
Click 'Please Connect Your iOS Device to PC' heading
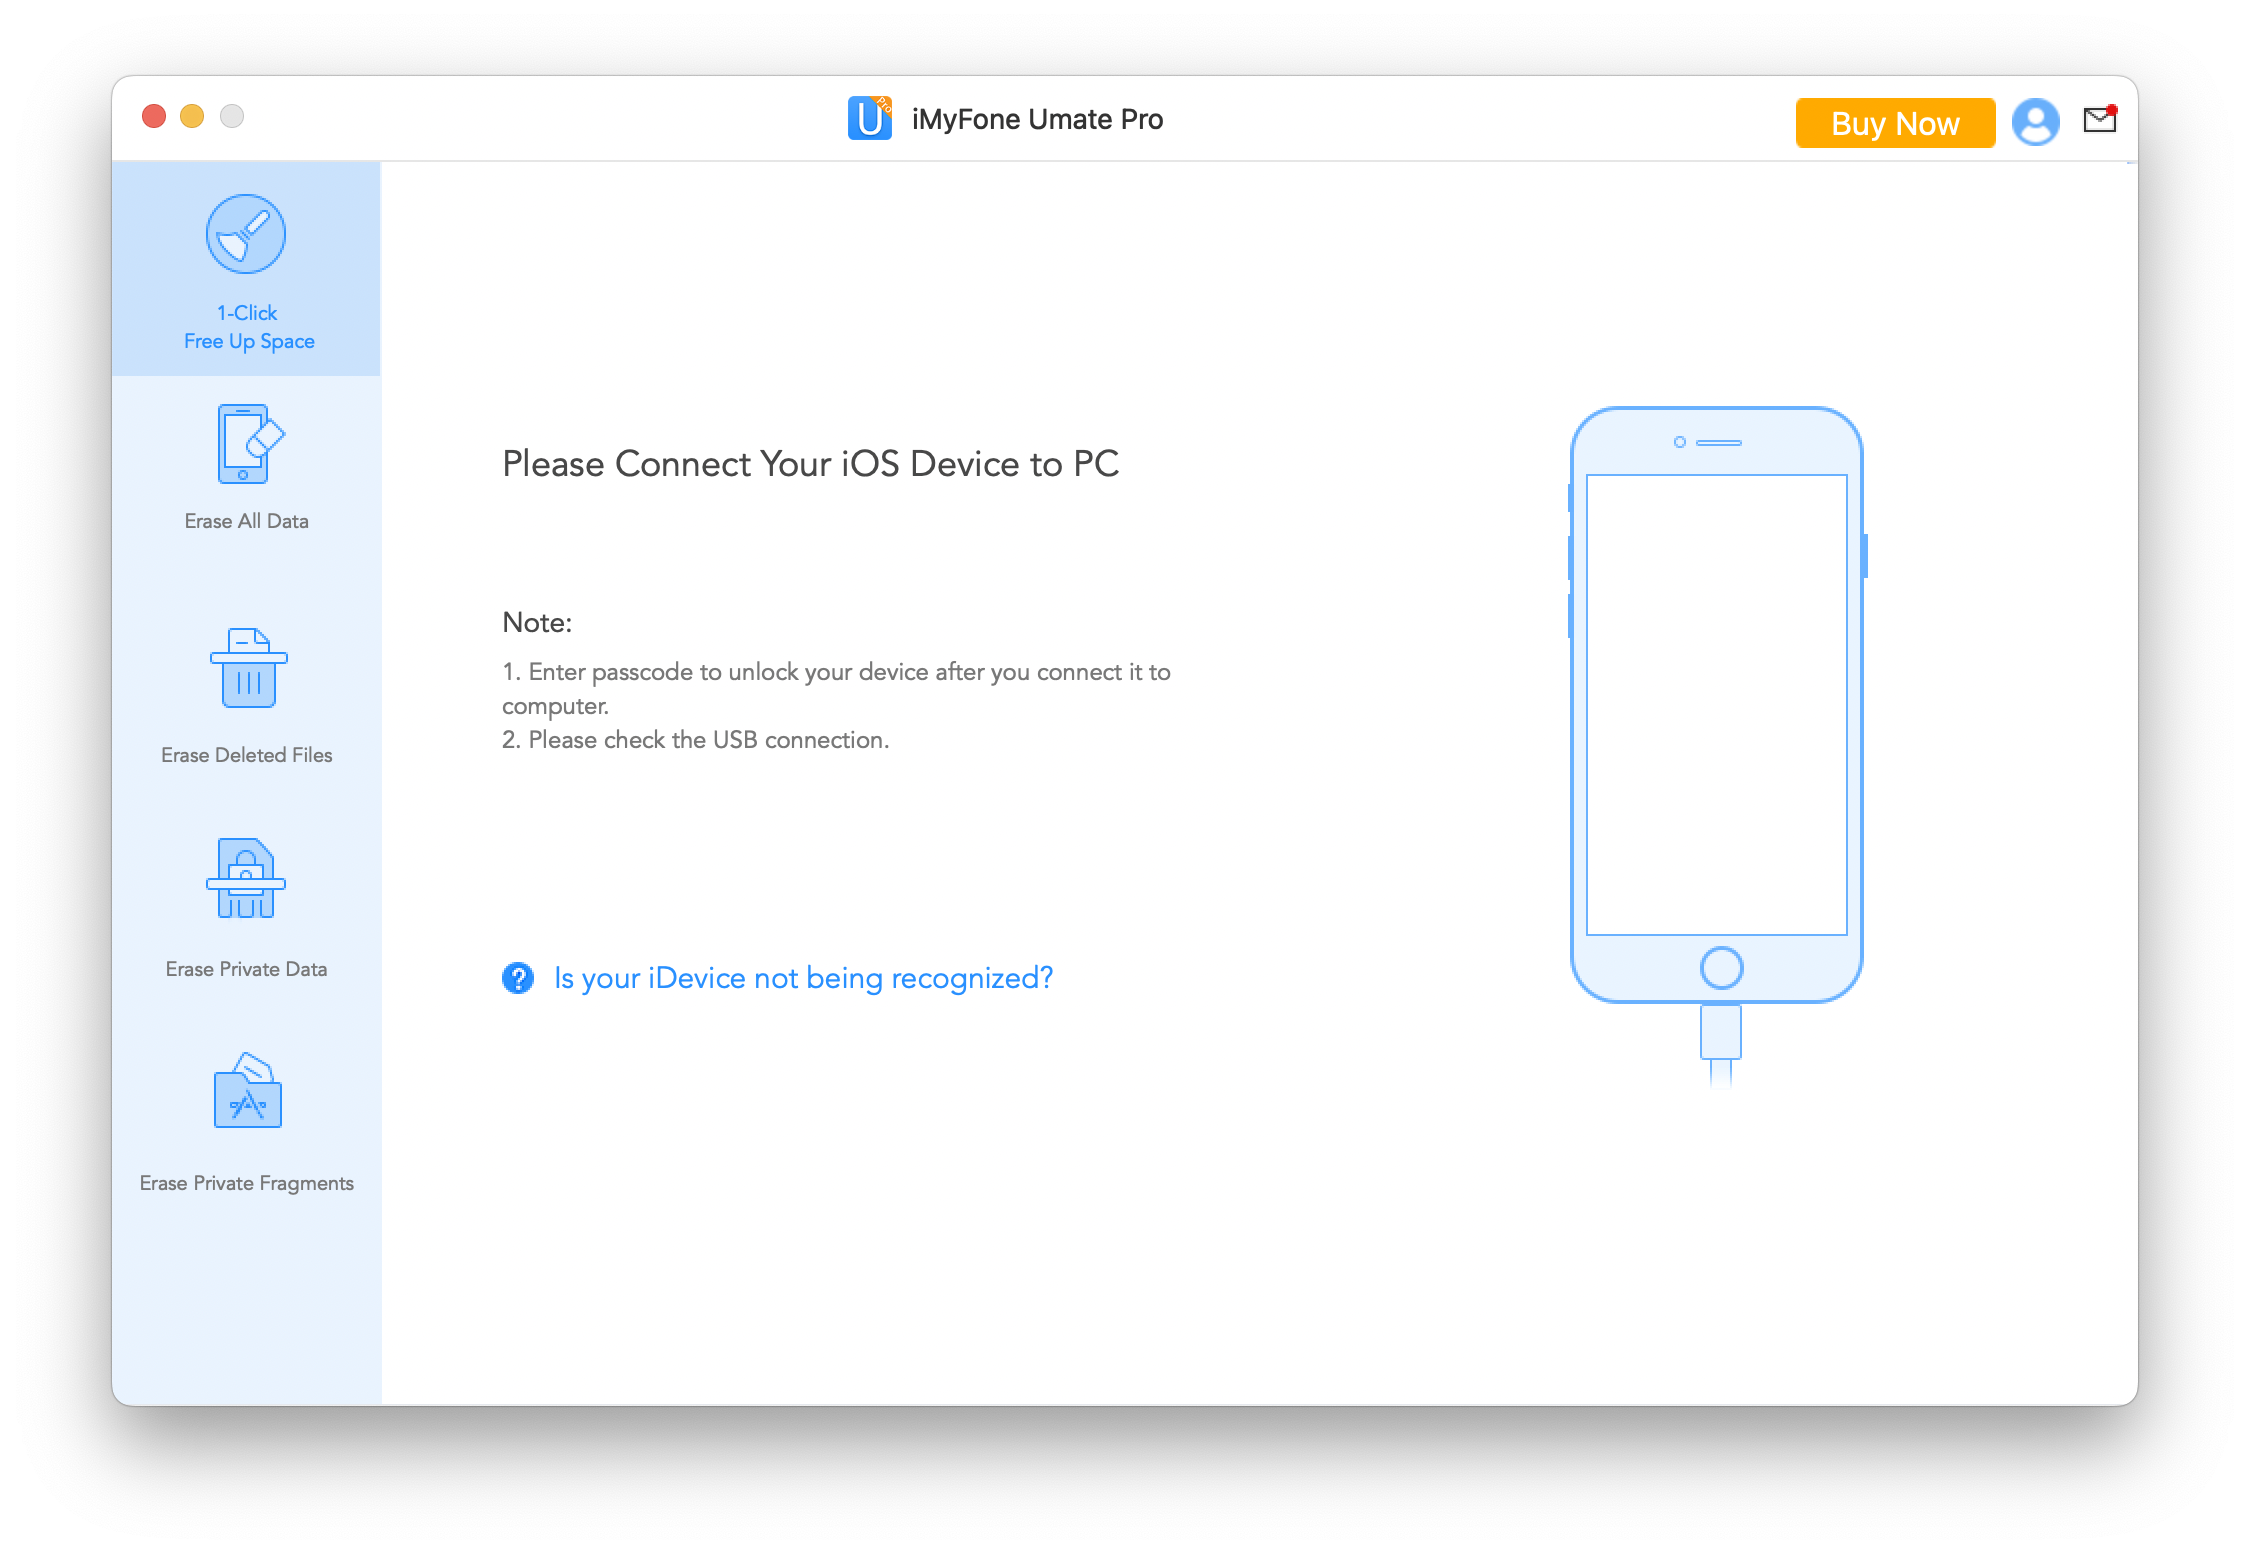(811, 464)
